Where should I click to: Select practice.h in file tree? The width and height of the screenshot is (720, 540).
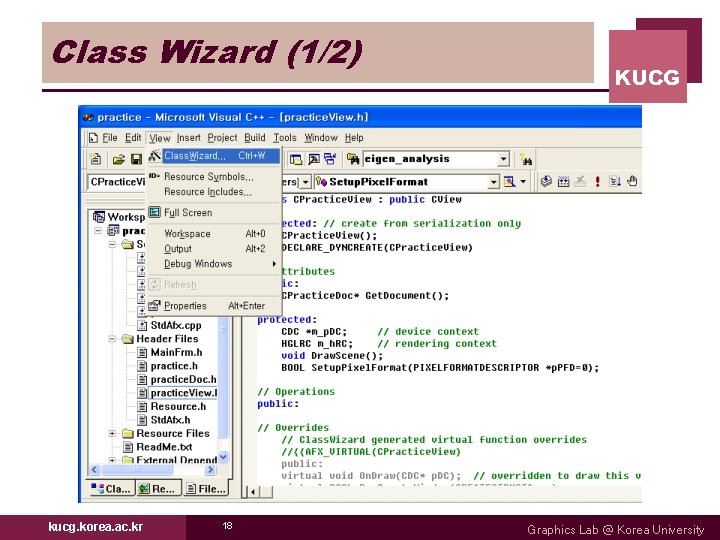[174, 366]
